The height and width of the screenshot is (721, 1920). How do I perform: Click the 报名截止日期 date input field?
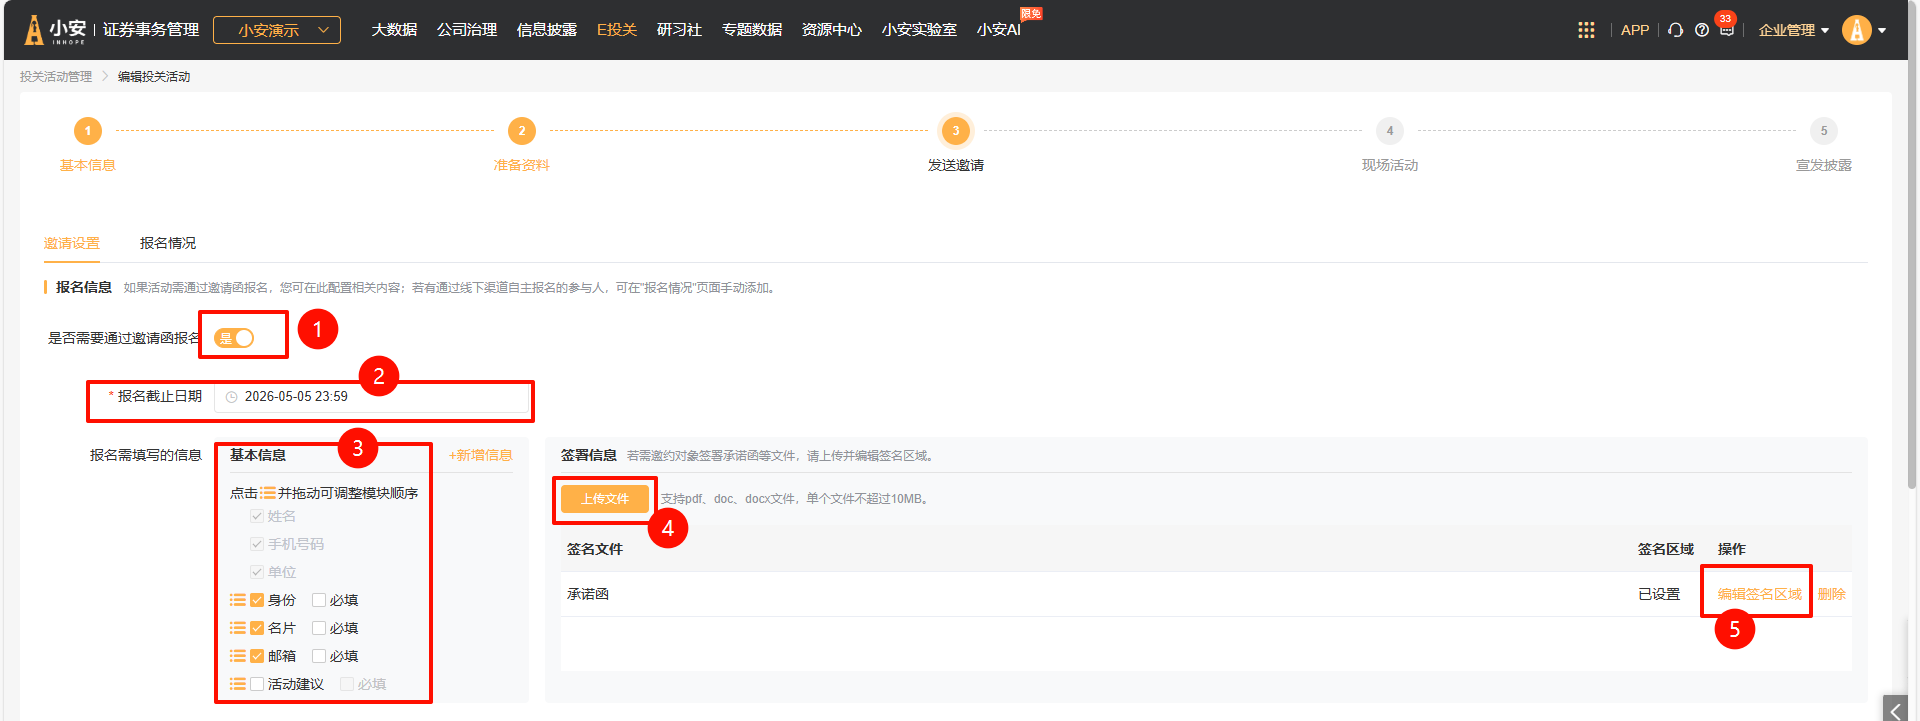point(372,397)
